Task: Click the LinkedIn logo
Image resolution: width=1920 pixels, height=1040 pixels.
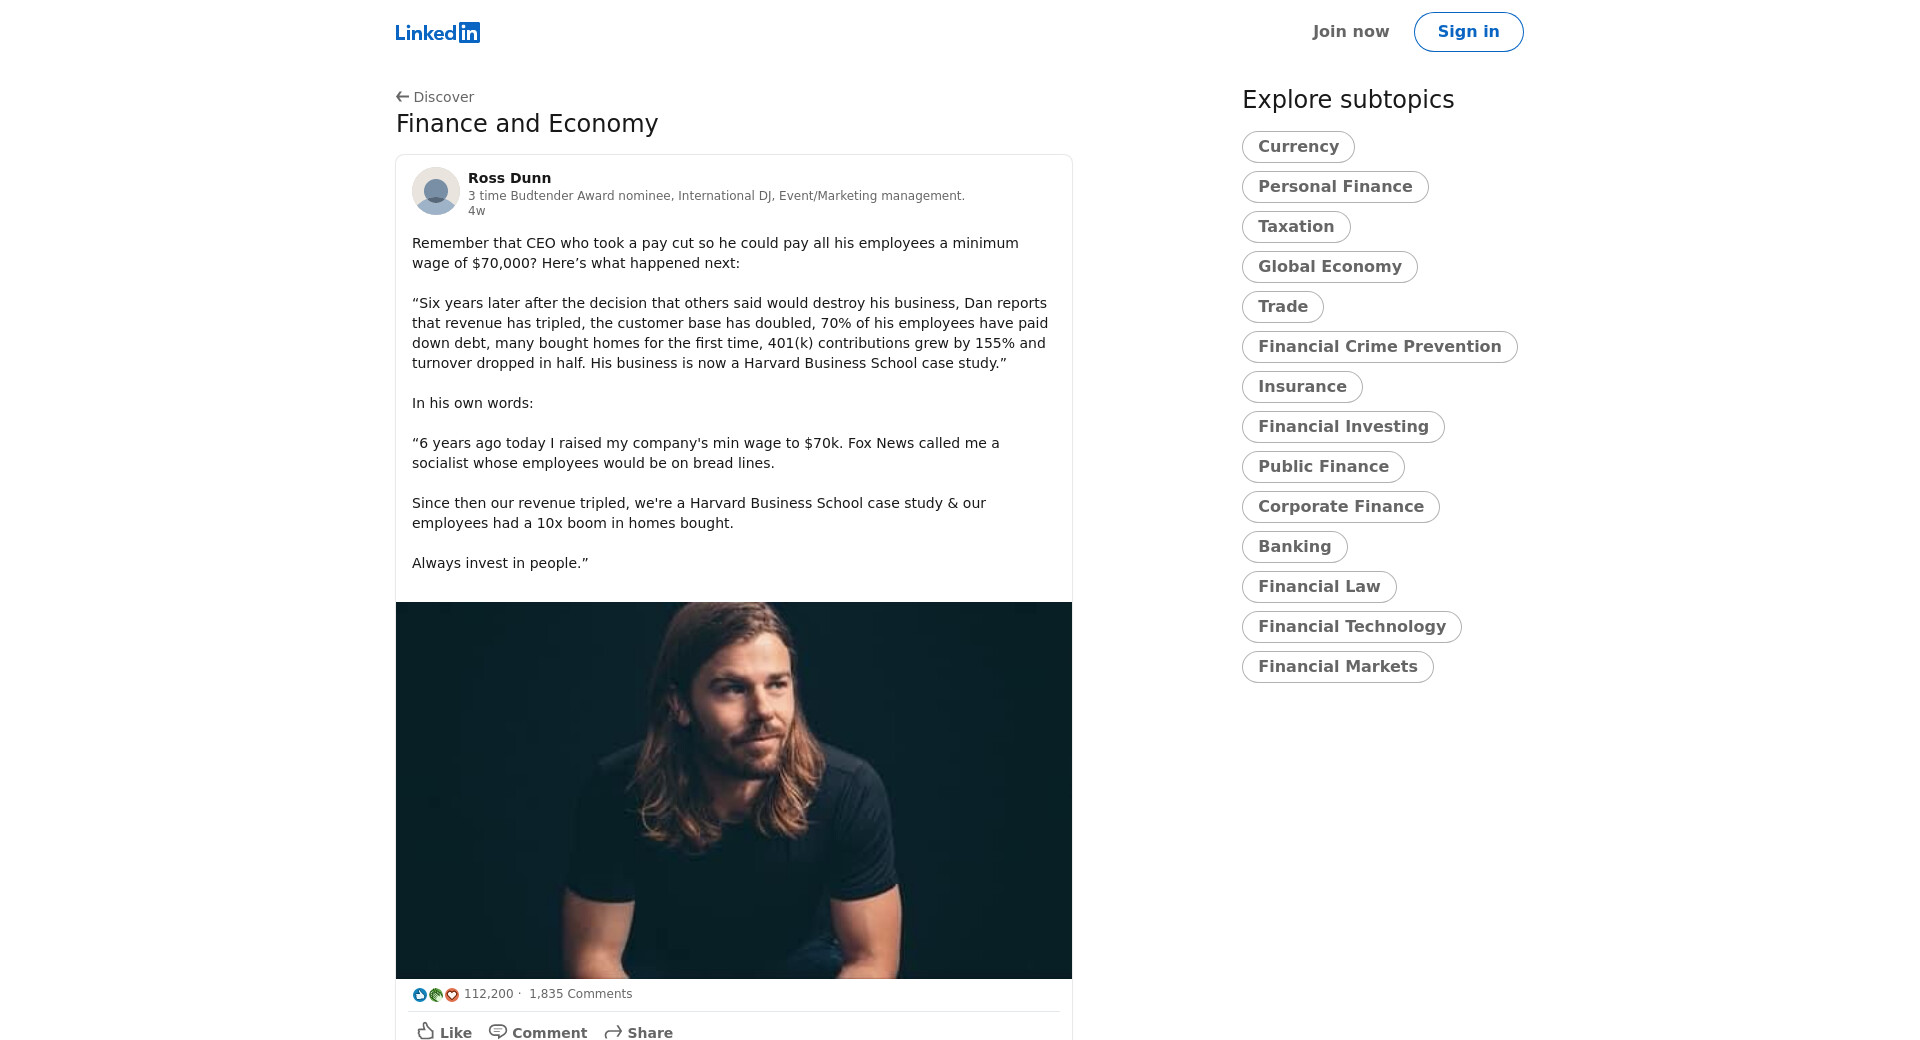Action: point(437,32)
